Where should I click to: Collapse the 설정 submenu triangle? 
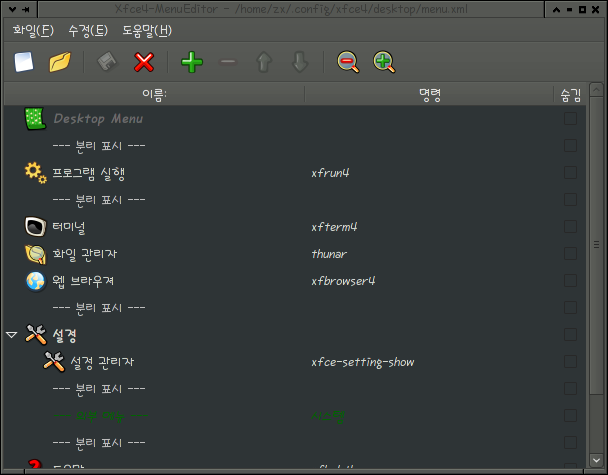pos(12,335)
